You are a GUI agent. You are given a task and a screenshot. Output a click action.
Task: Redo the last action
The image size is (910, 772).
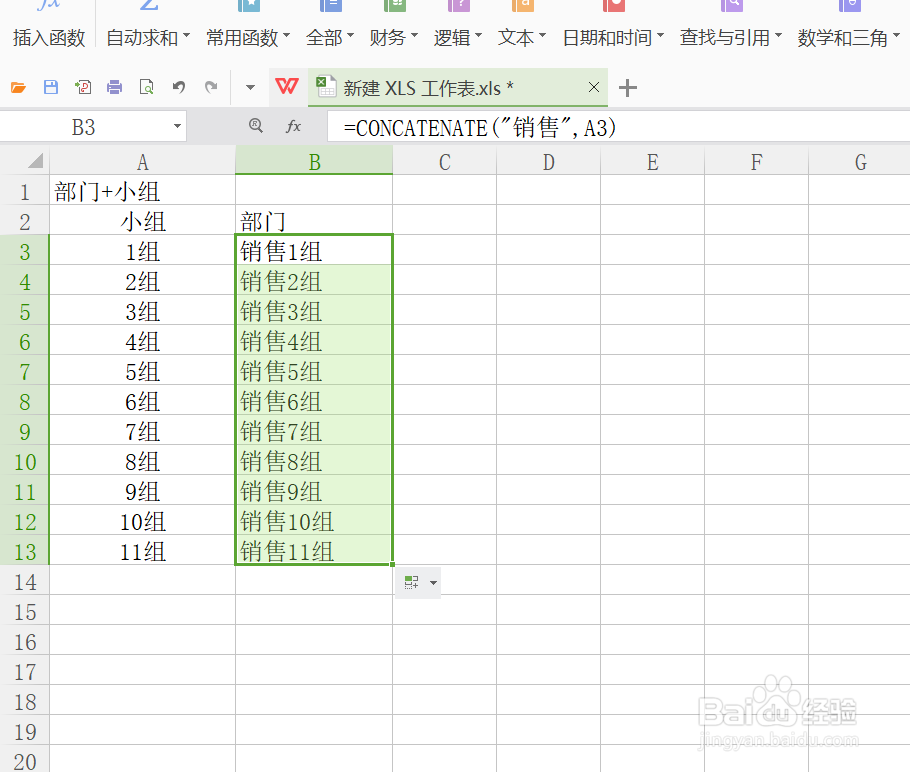pos(210,88)
